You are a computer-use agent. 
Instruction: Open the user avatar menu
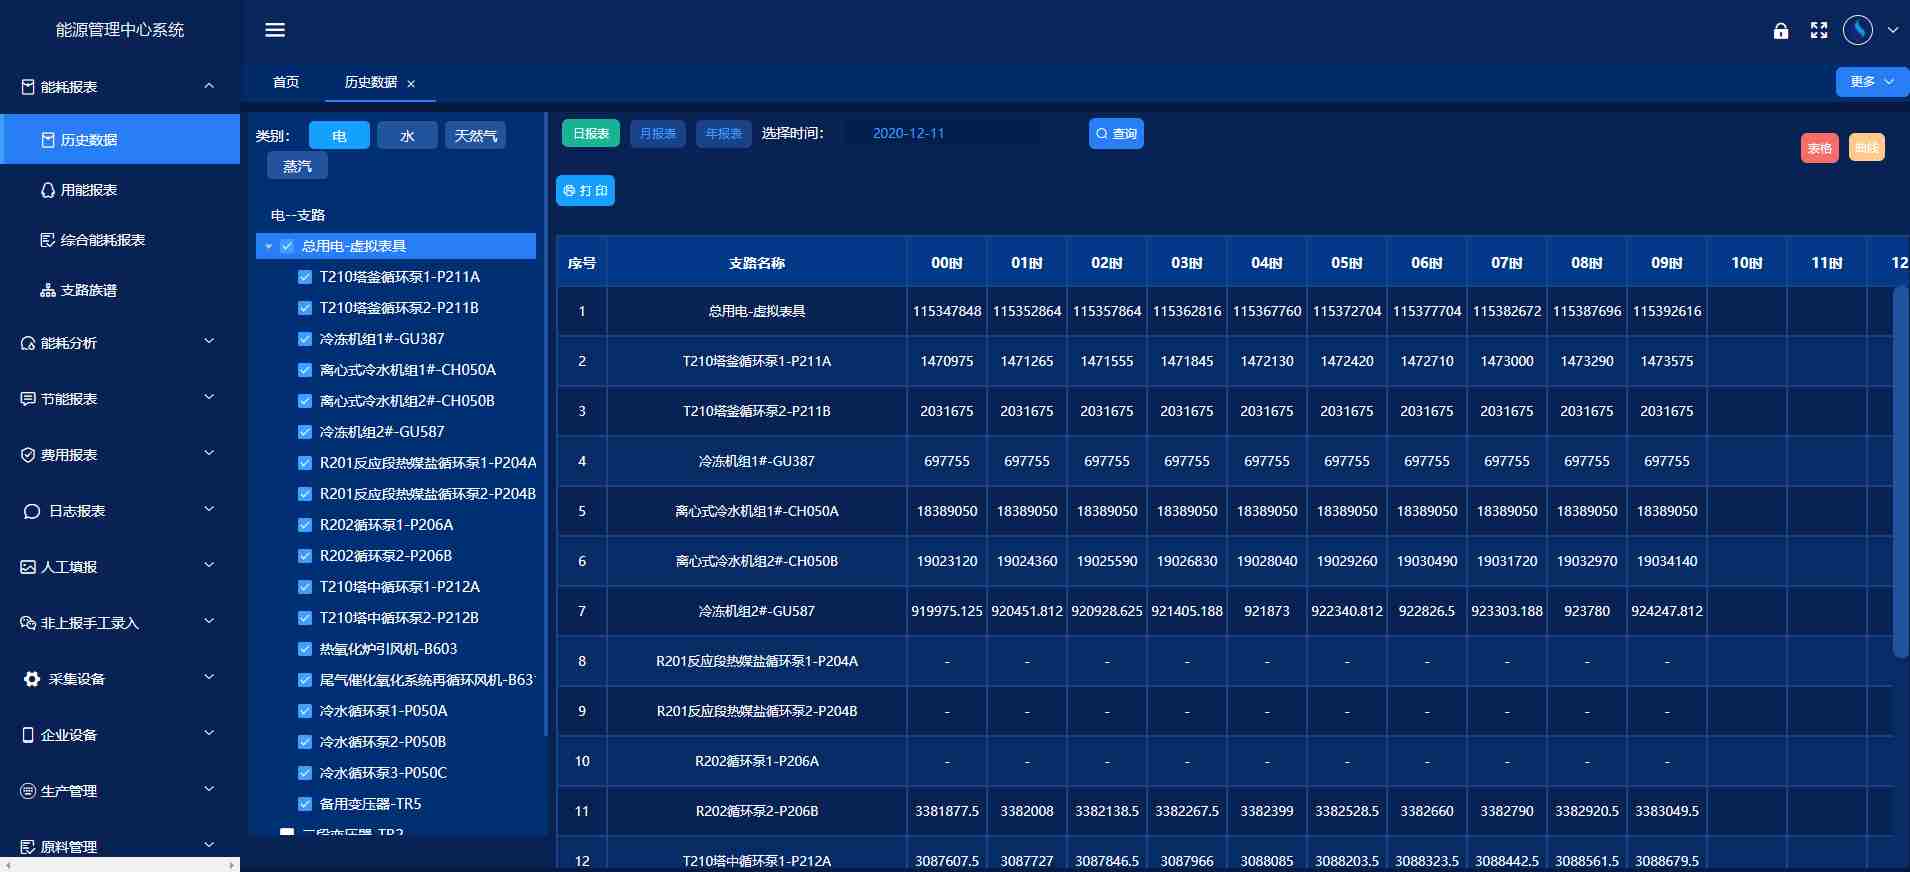click(1858, 30)
